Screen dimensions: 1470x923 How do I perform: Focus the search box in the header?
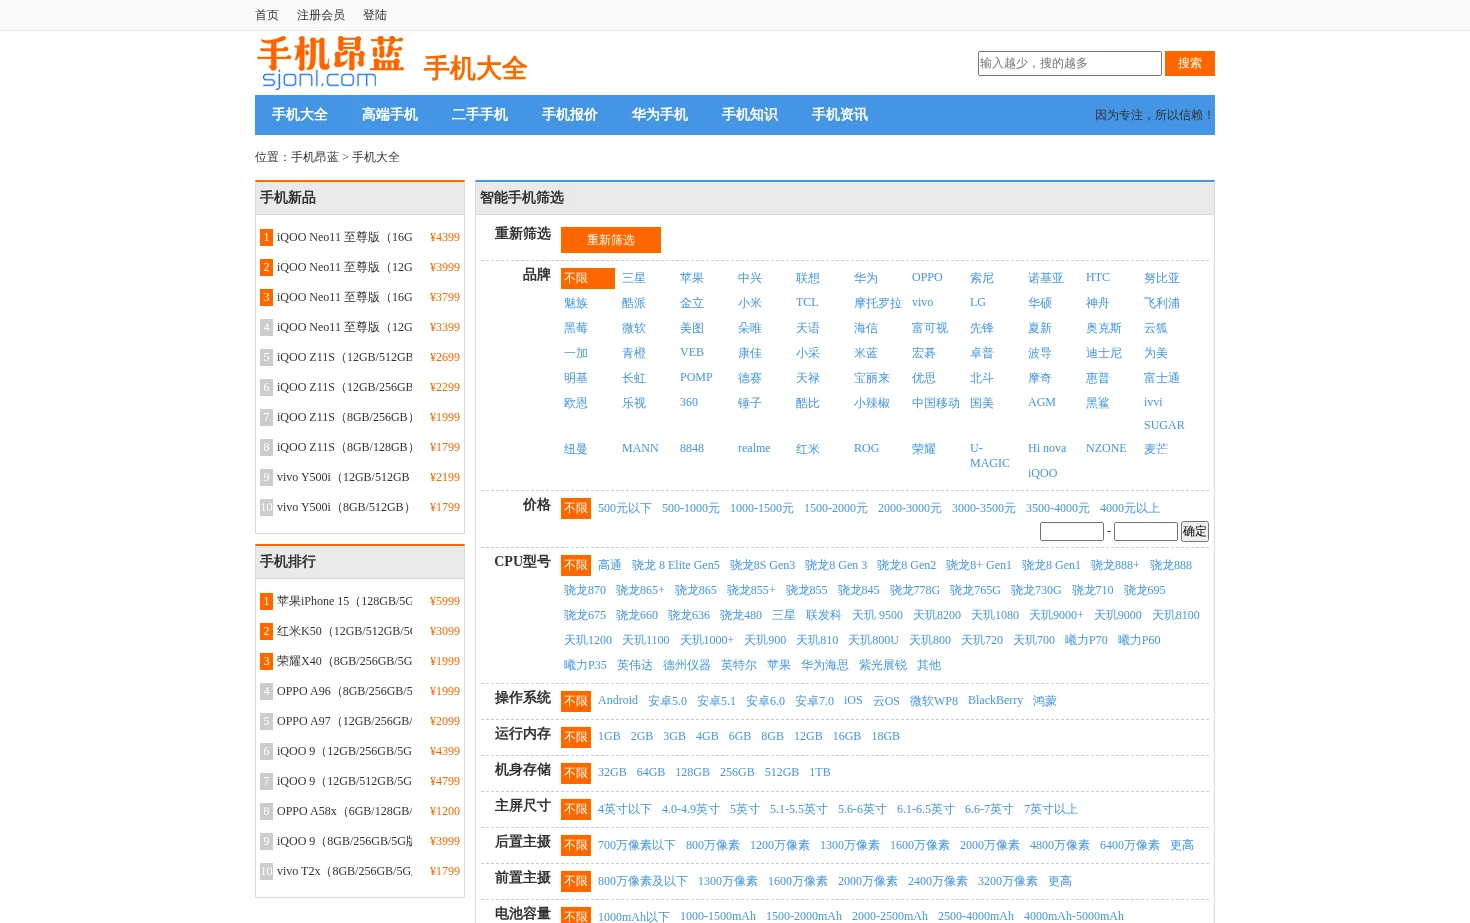tap(1069, 63)
